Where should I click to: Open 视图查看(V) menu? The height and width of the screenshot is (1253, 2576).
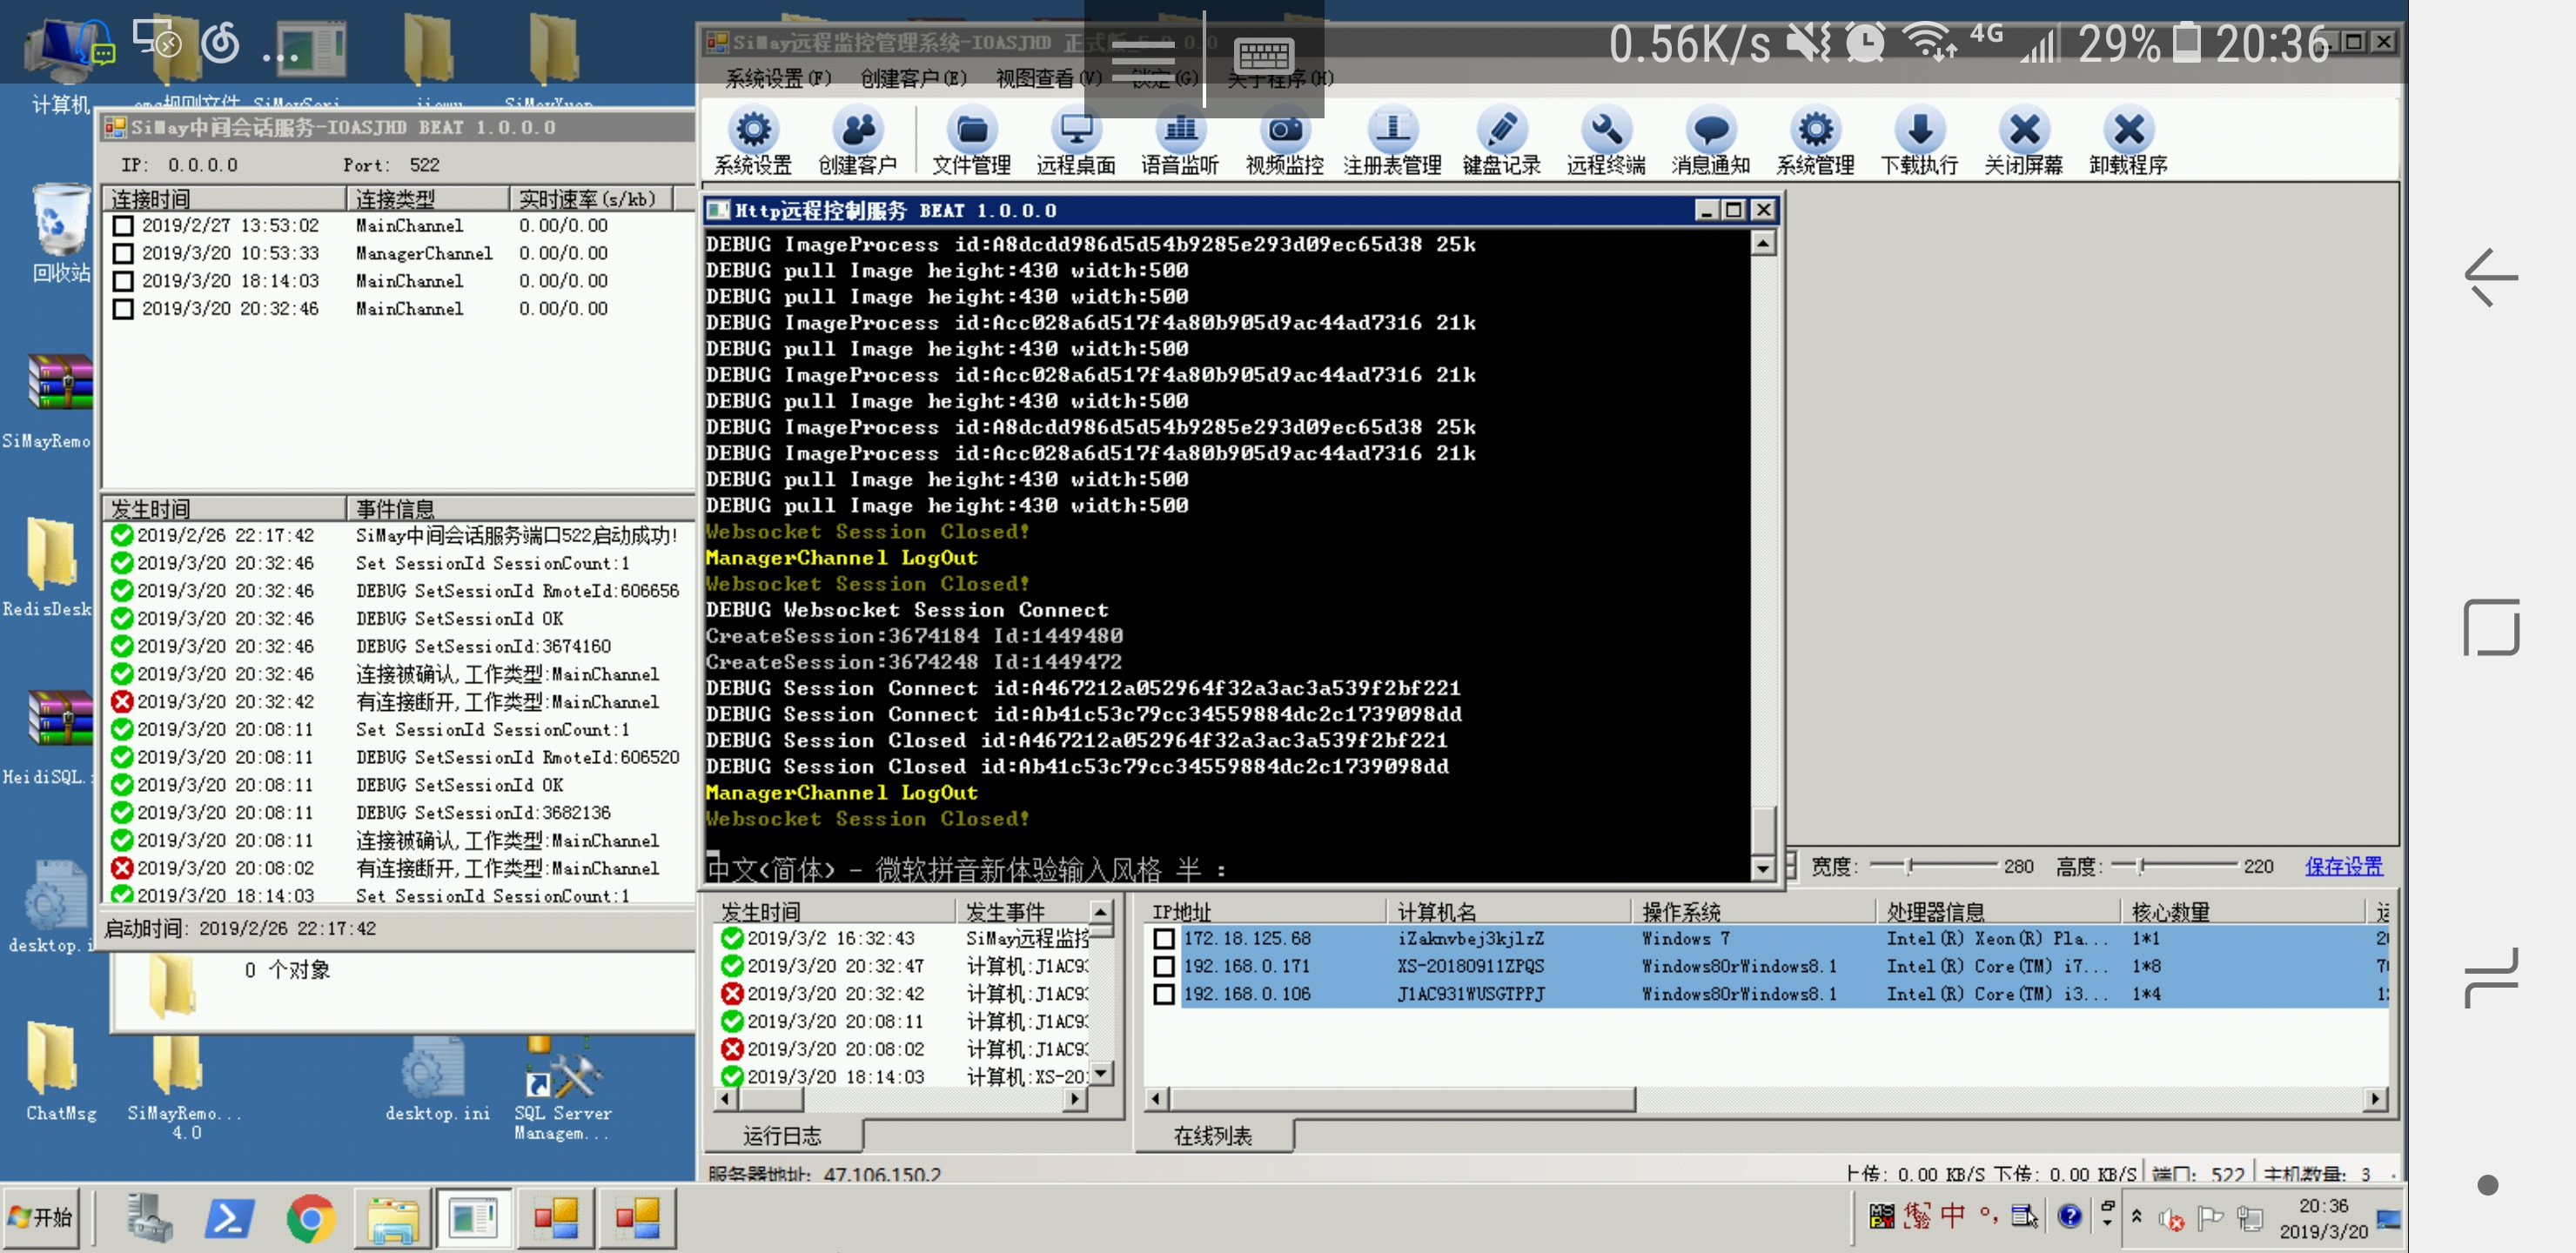(x=1048, y=78)
